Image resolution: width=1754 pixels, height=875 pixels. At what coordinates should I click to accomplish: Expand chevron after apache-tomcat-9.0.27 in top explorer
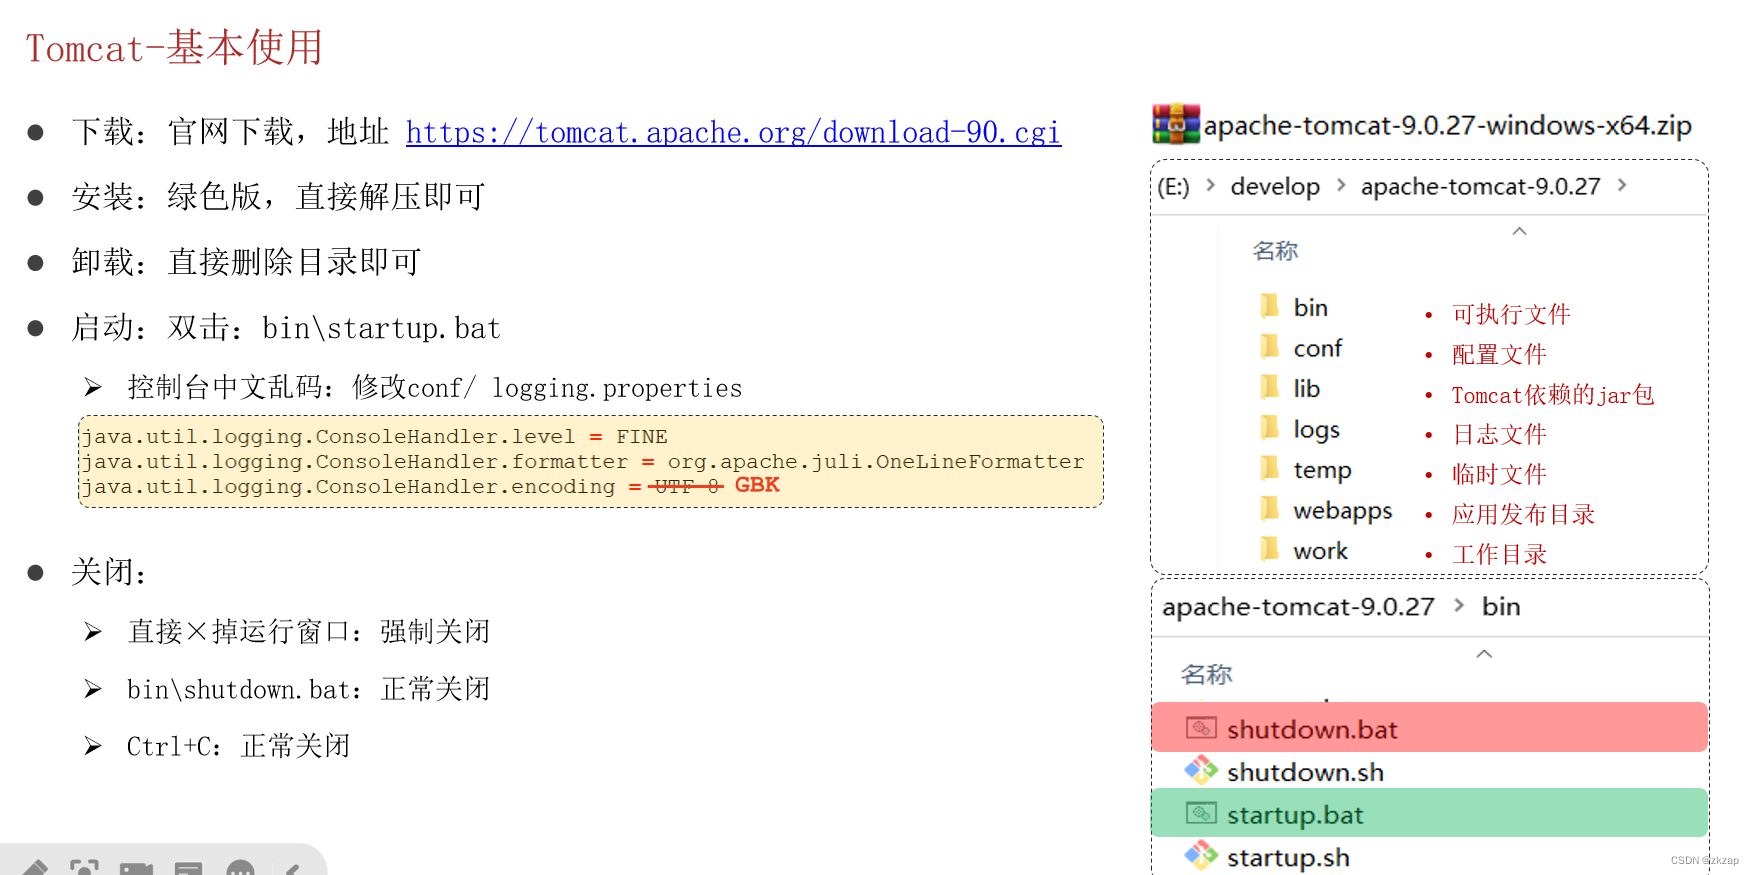(1622, 185)
